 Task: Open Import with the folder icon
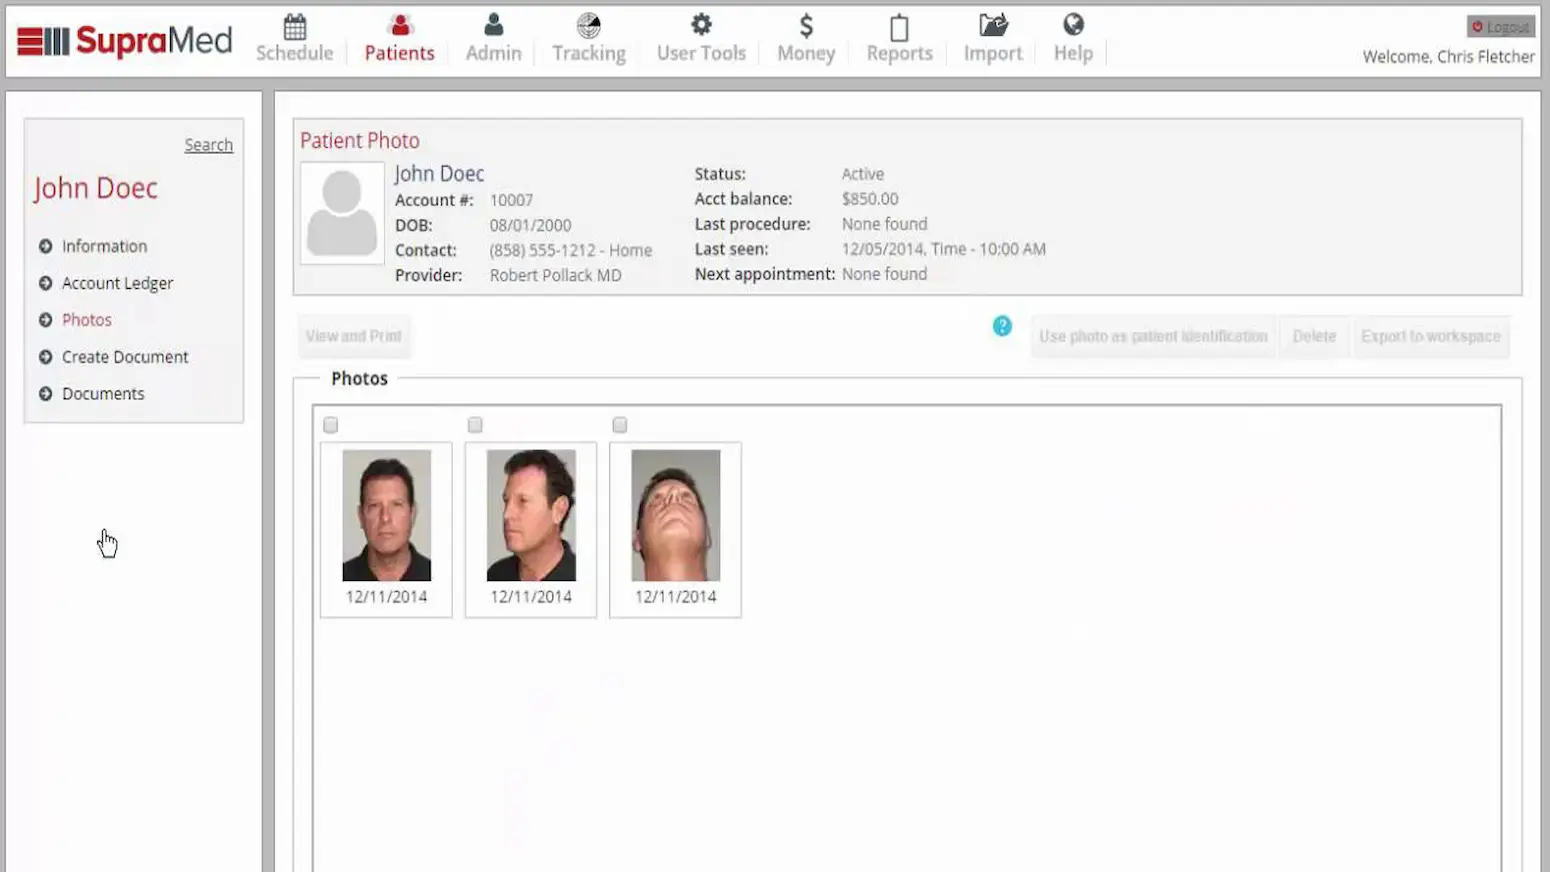click(991, 23)
